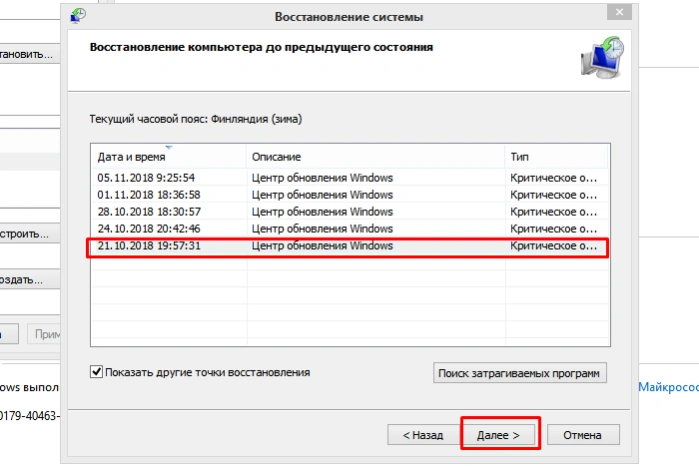699x466 pixels.
Task: Click the System Restore title bar icon
Action: 78,16
